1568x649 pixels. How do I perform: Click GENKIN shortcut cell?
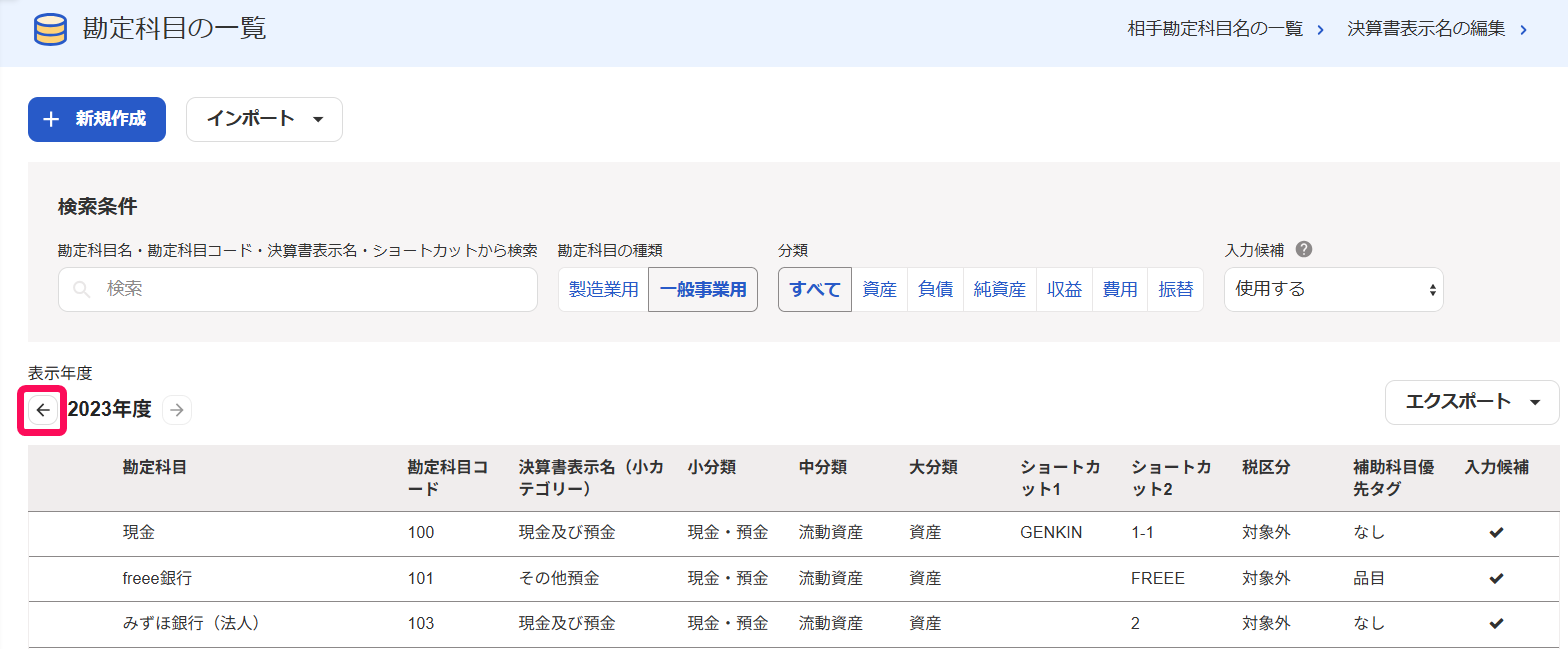(1051, 533)
